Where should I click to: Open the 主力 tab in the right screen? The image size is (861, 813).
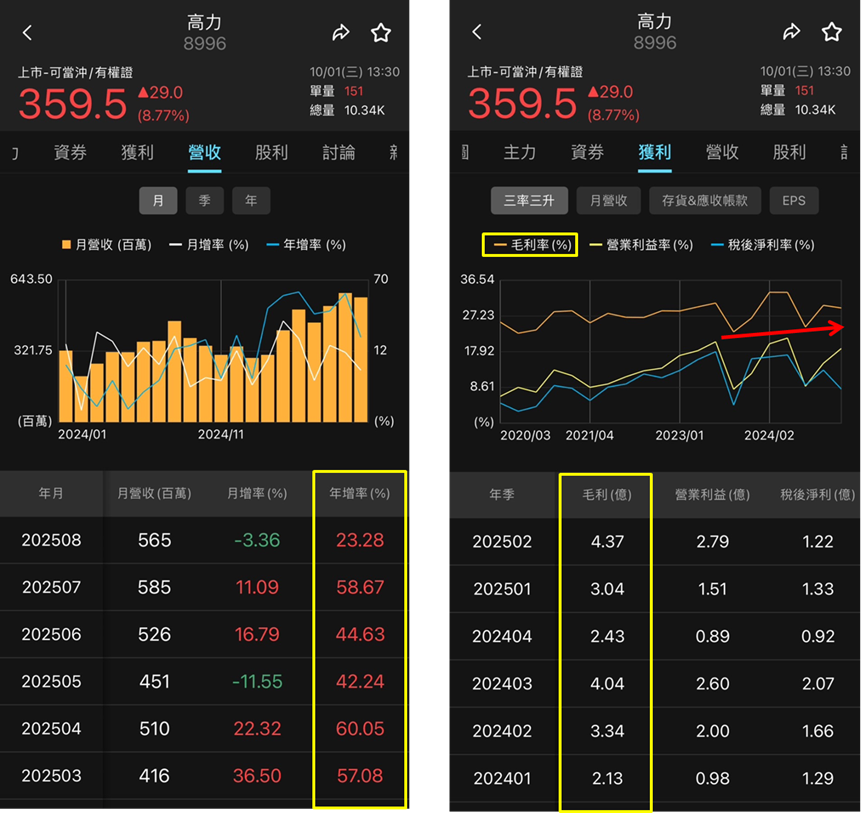pyautogui.click(x=520, y=152)
